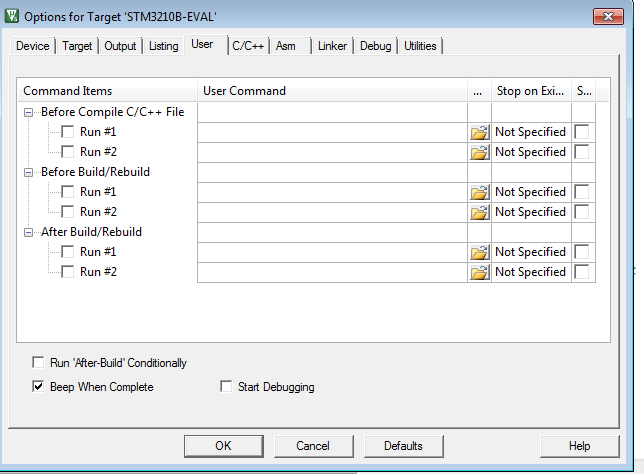Viewport: 644px width, 474px height.
Task: Enable Start Debugging checkbox
Action: [226, 387]
